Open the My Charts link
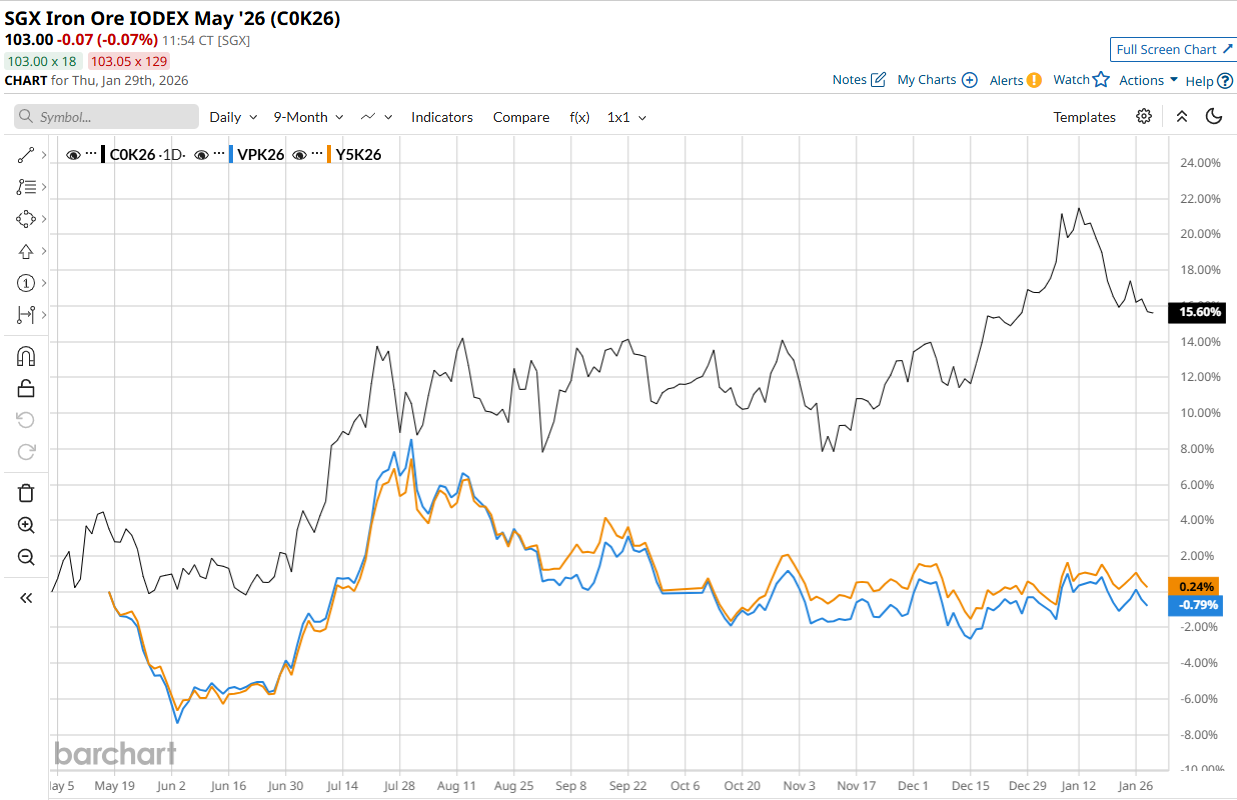The image size is (1237, 800). click(x=936, y=80)
